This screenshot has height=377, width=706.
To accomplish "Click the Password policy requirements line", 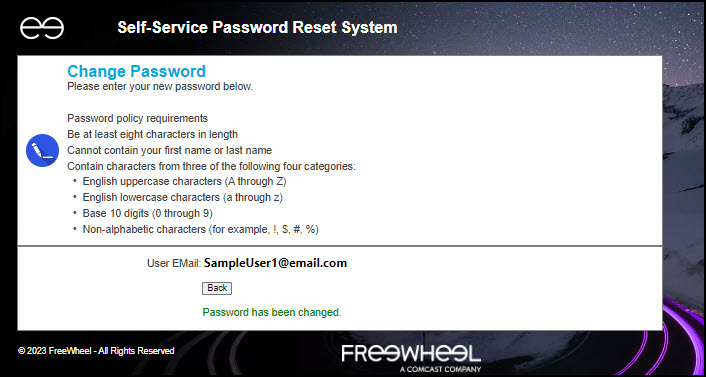I will [x=137, y=118].
